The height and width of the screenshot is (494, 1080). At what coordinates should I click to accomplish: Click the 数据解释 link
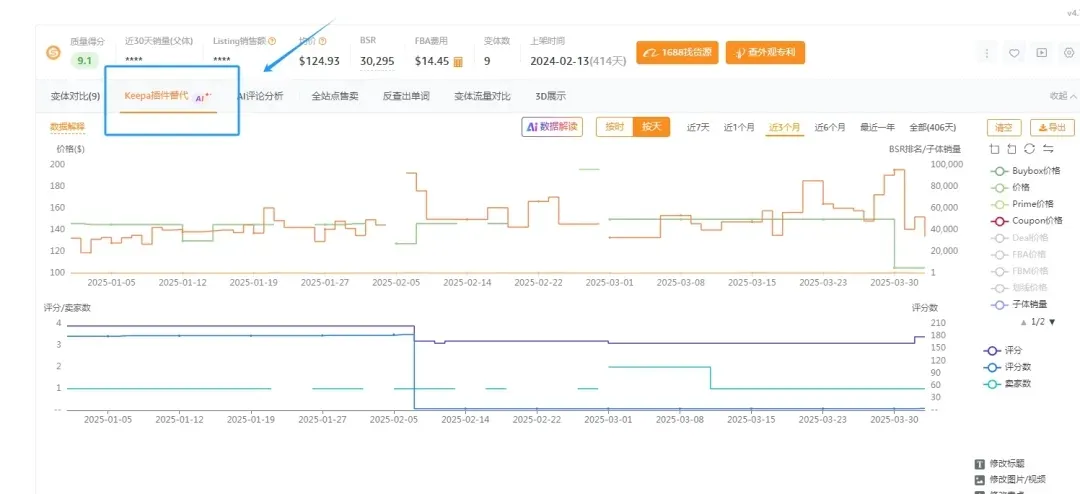point(67,127)
